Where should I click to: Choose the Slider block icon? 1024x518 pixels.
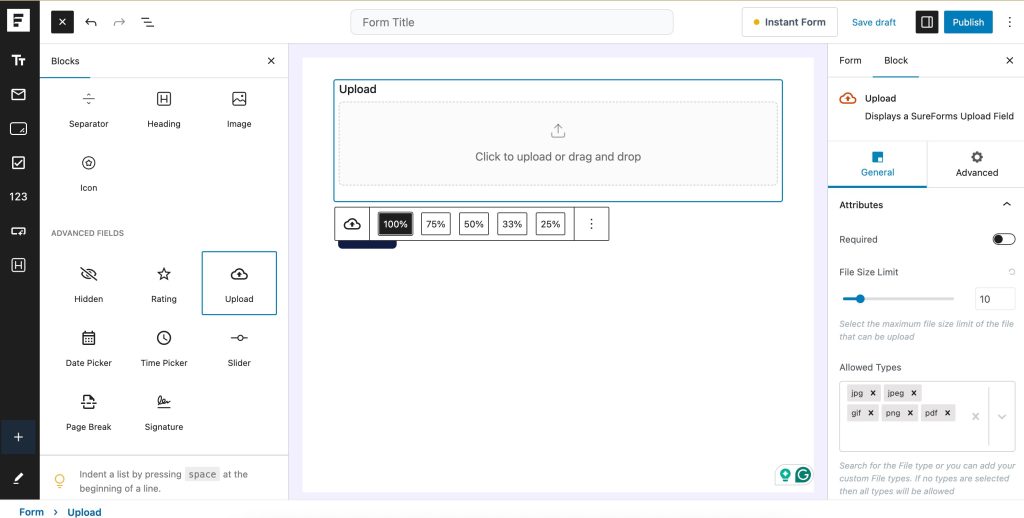coord(239,338)
